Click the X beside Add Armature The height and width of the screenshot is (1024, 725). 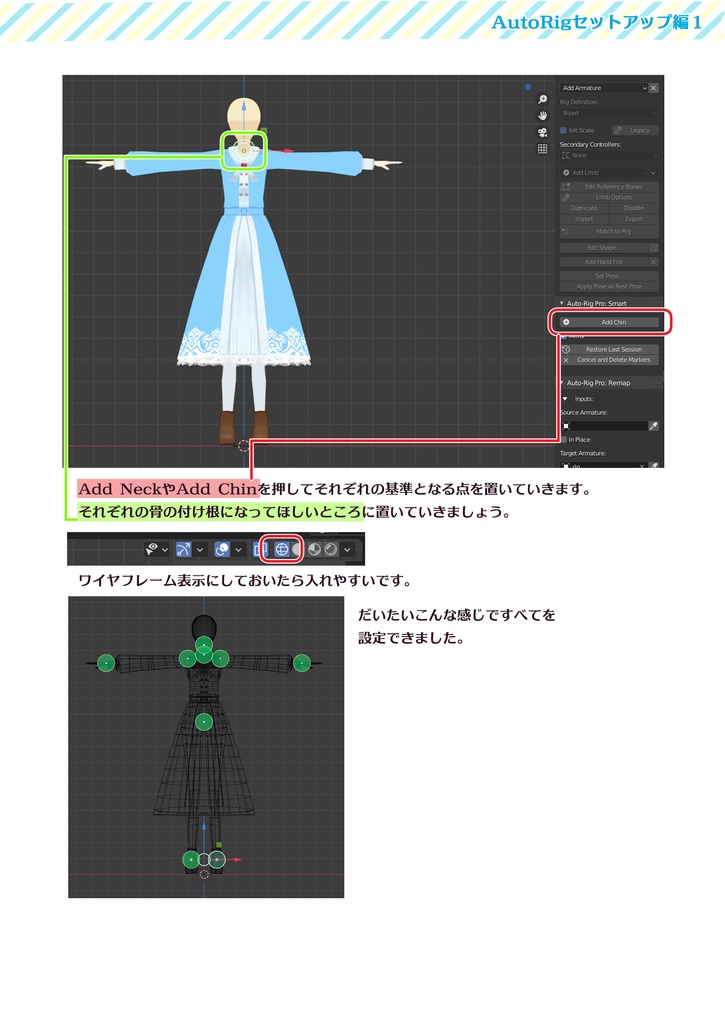(x=653, y=88)
